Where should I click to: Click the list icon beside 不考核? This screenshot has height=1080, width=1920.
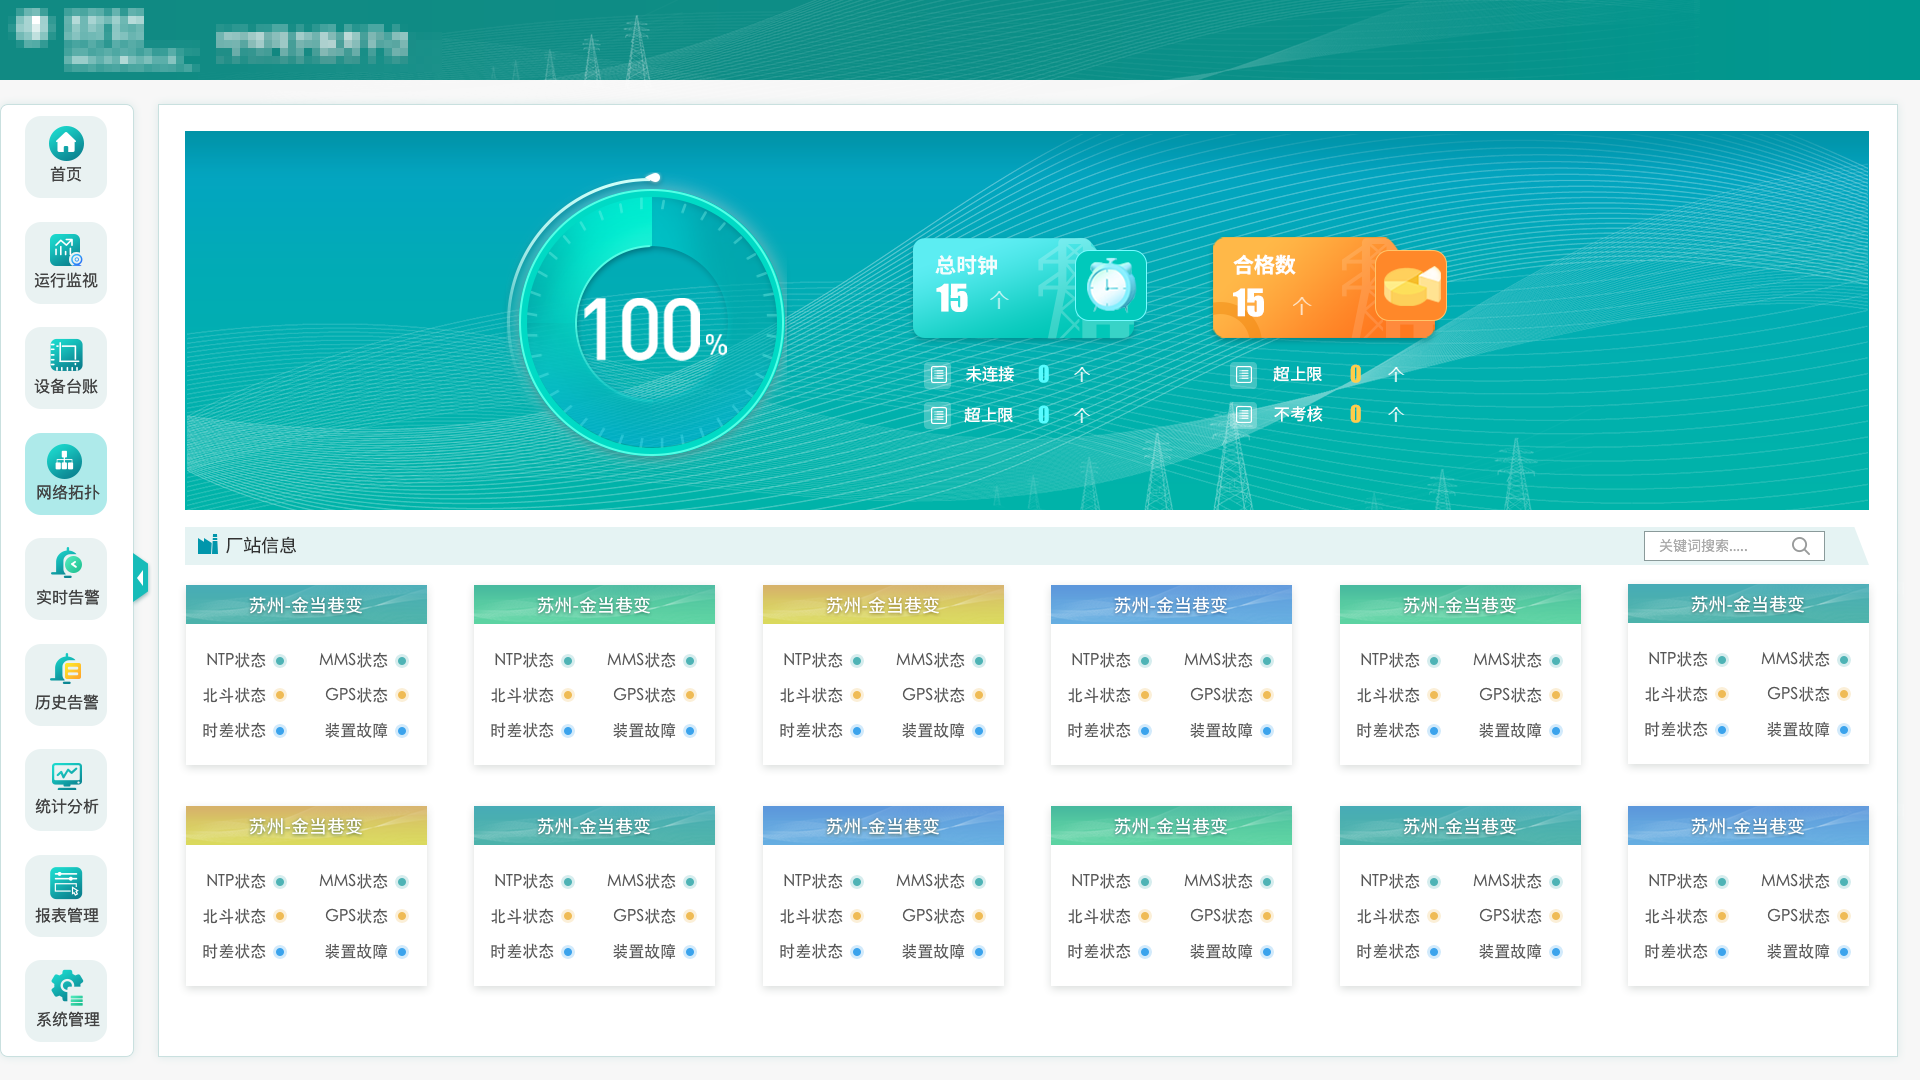(1244, 415)
